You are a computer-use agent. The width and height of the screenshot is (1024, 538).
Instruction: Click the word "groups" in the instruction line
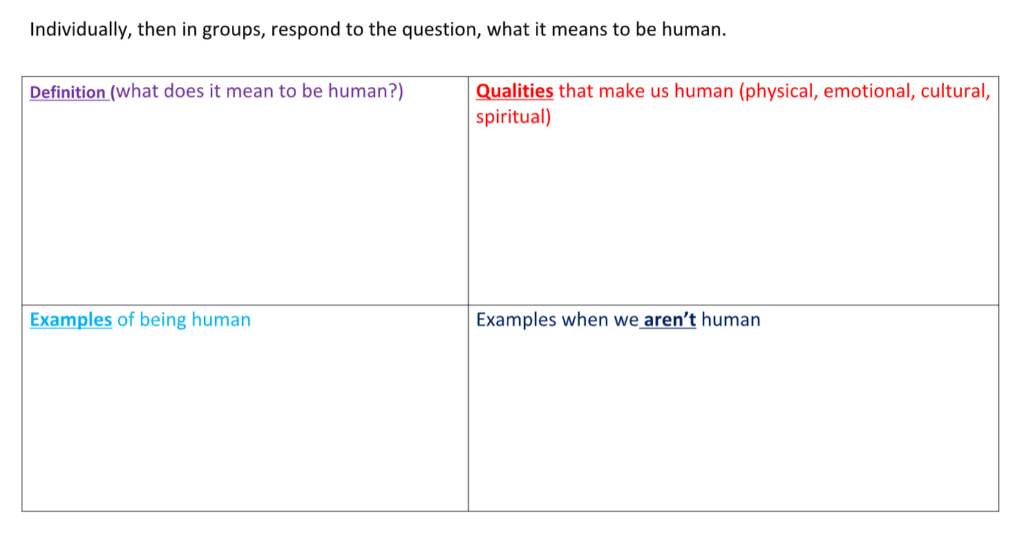point(237,30)
